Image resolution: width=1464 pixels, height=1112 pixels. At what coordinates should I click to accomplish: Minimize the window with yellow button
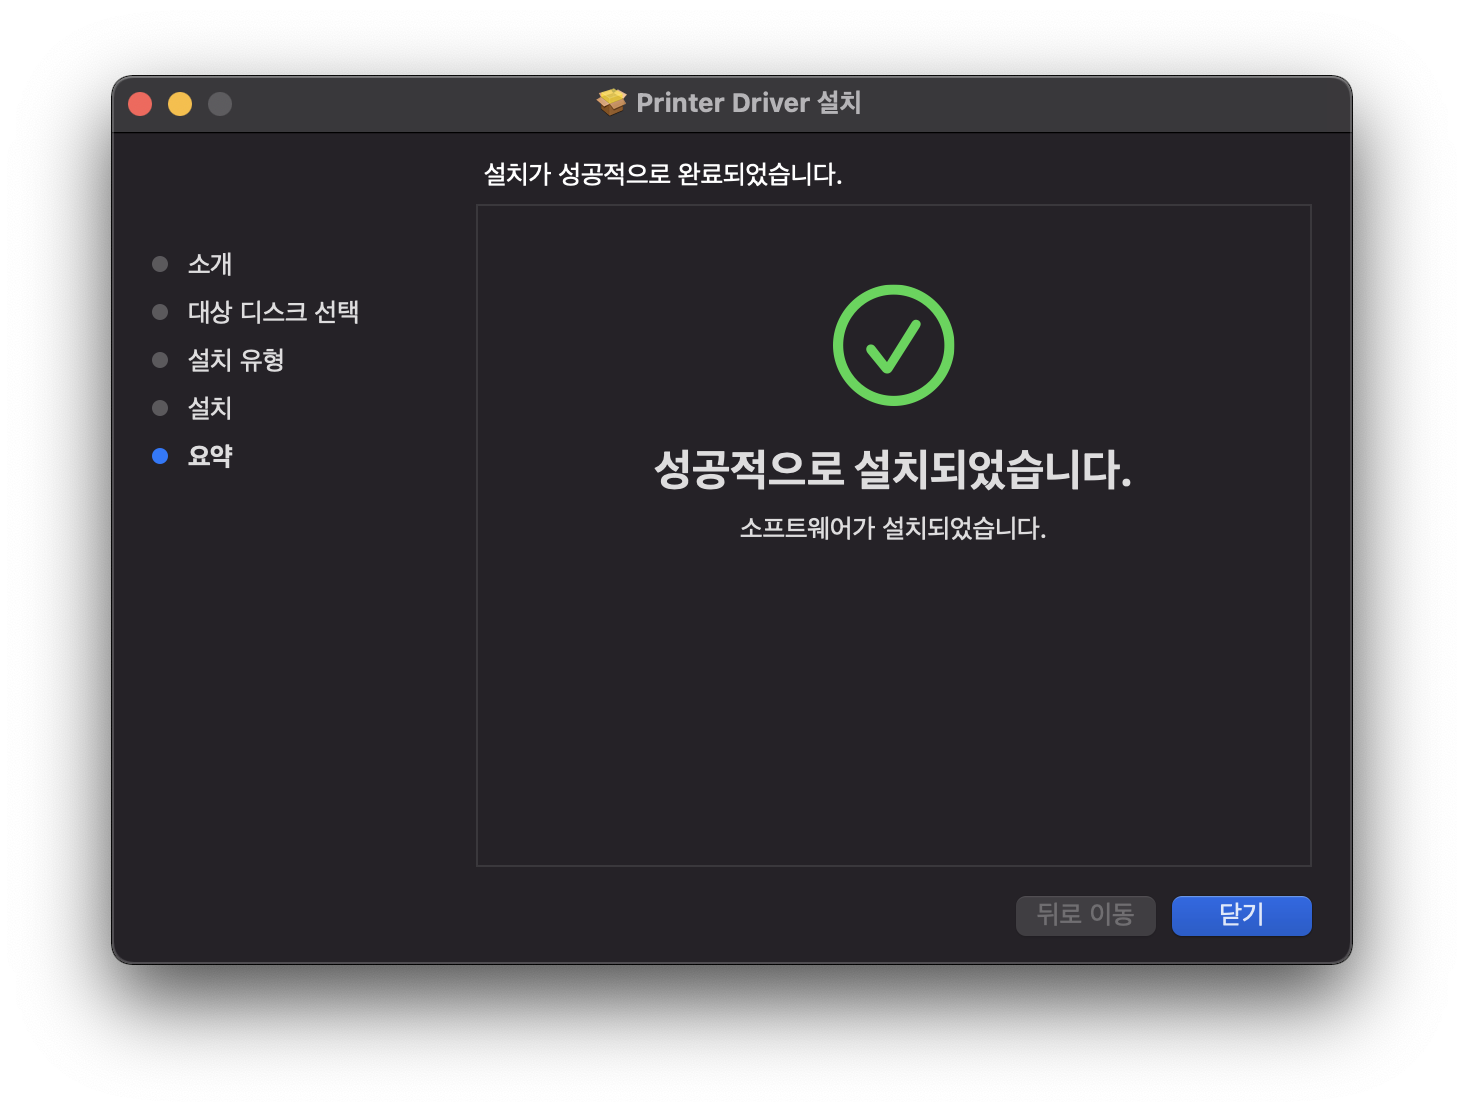point(180,104)
